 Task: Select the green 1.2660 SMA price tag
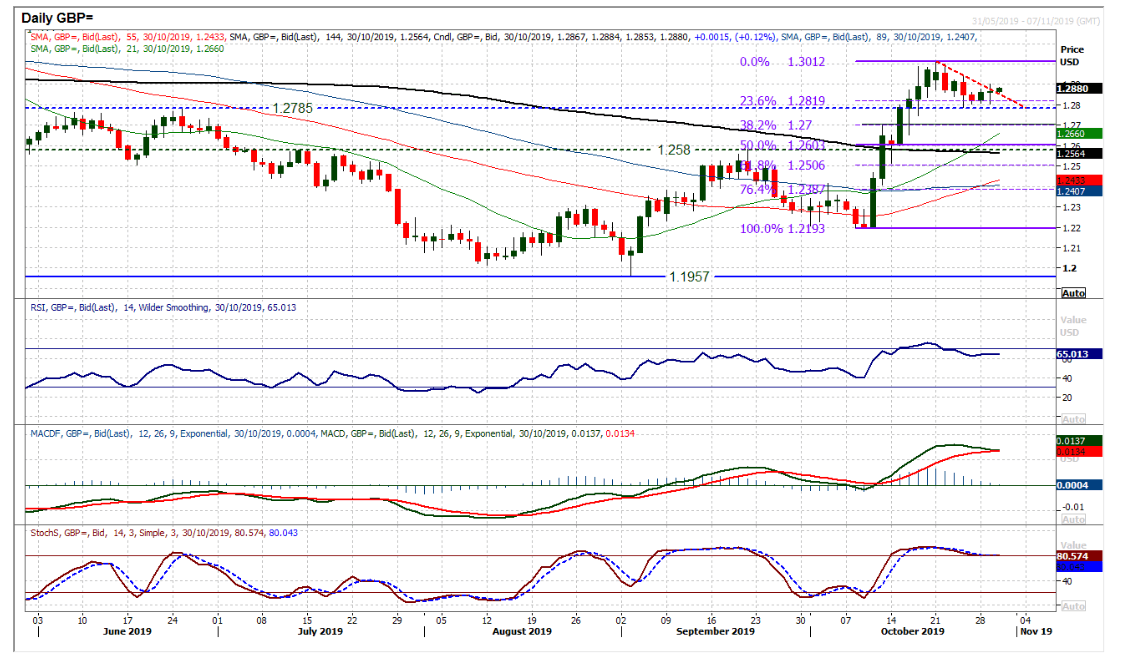tap(1082, 133)
